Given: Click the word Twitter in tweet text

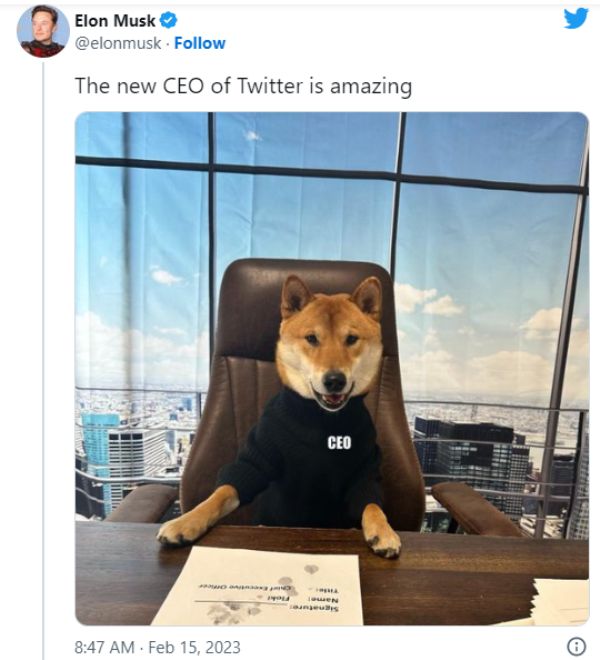Looking at the screenshot, I should [270, 85].
